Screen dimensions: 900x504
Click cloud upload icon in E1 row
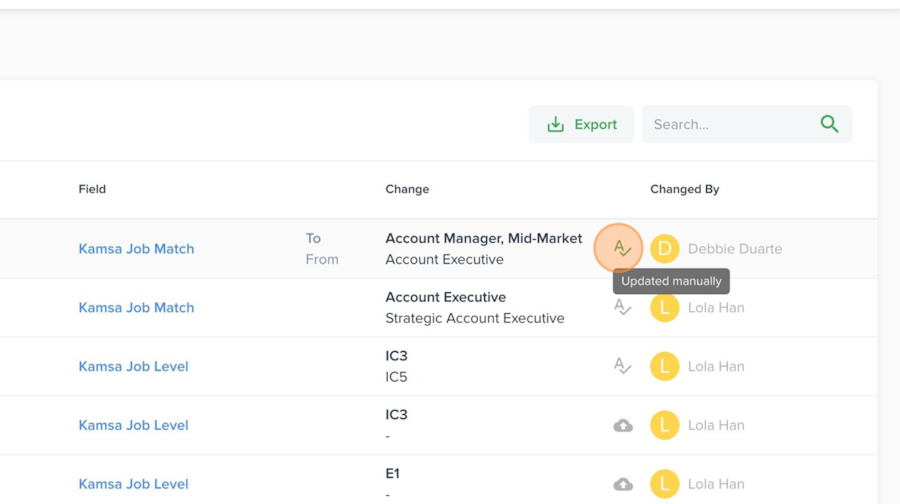tap(623, 485)
